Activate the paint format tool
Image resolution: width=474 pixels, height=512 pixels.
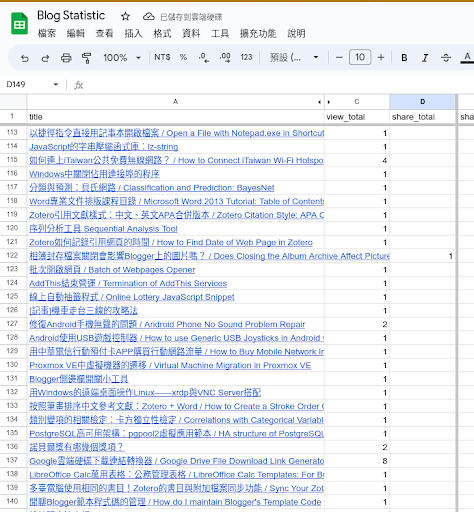(86, 58)
